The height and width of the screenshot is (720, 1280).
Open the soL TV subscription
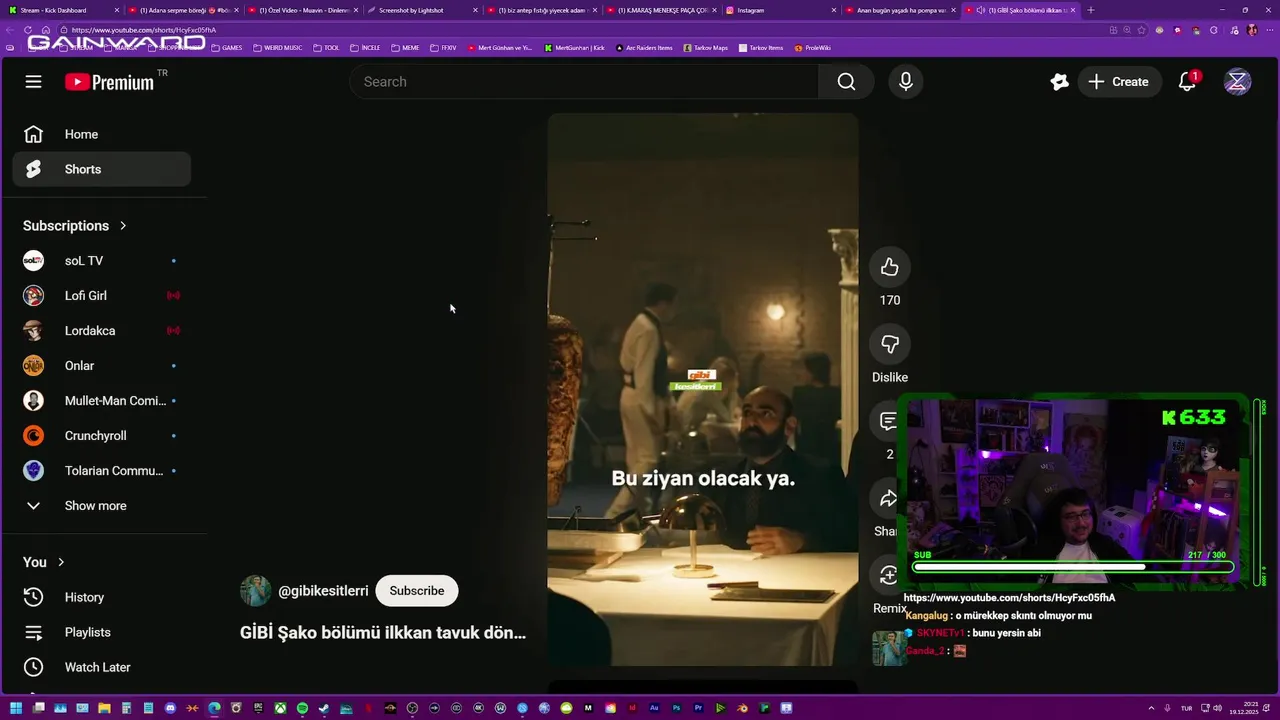coord(101,261)
